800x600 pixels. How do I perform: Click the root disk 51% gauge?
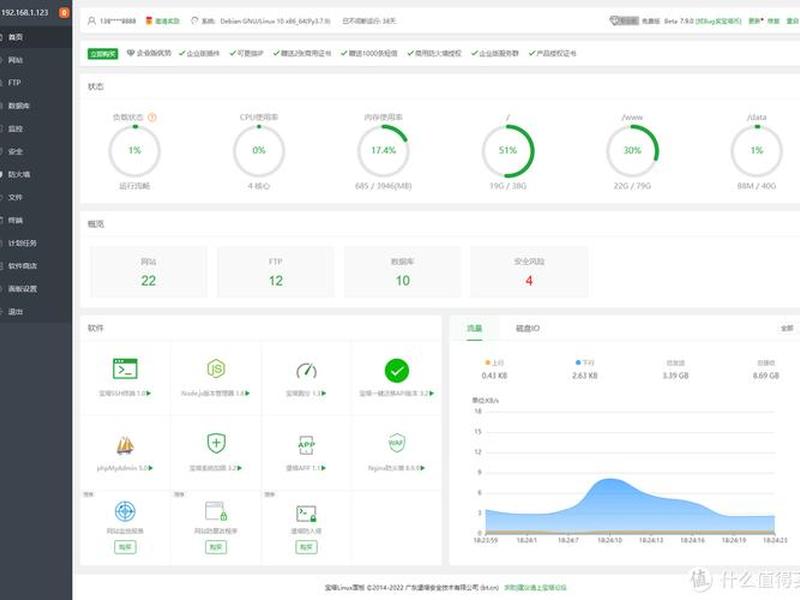tap(508, 151)
